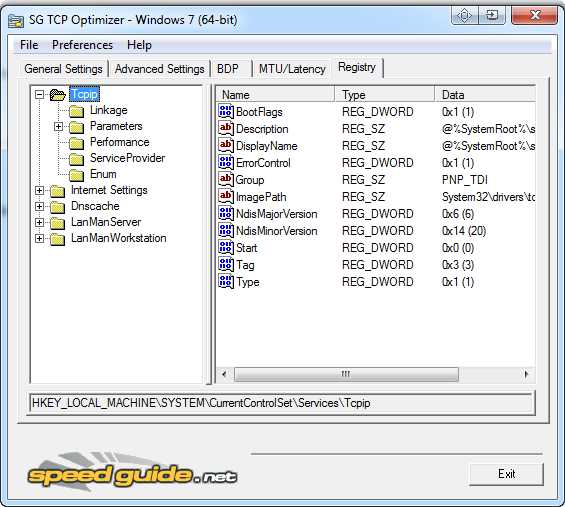Click the Type DWORD value icon
565x507 pixels.
pos(226,281)
